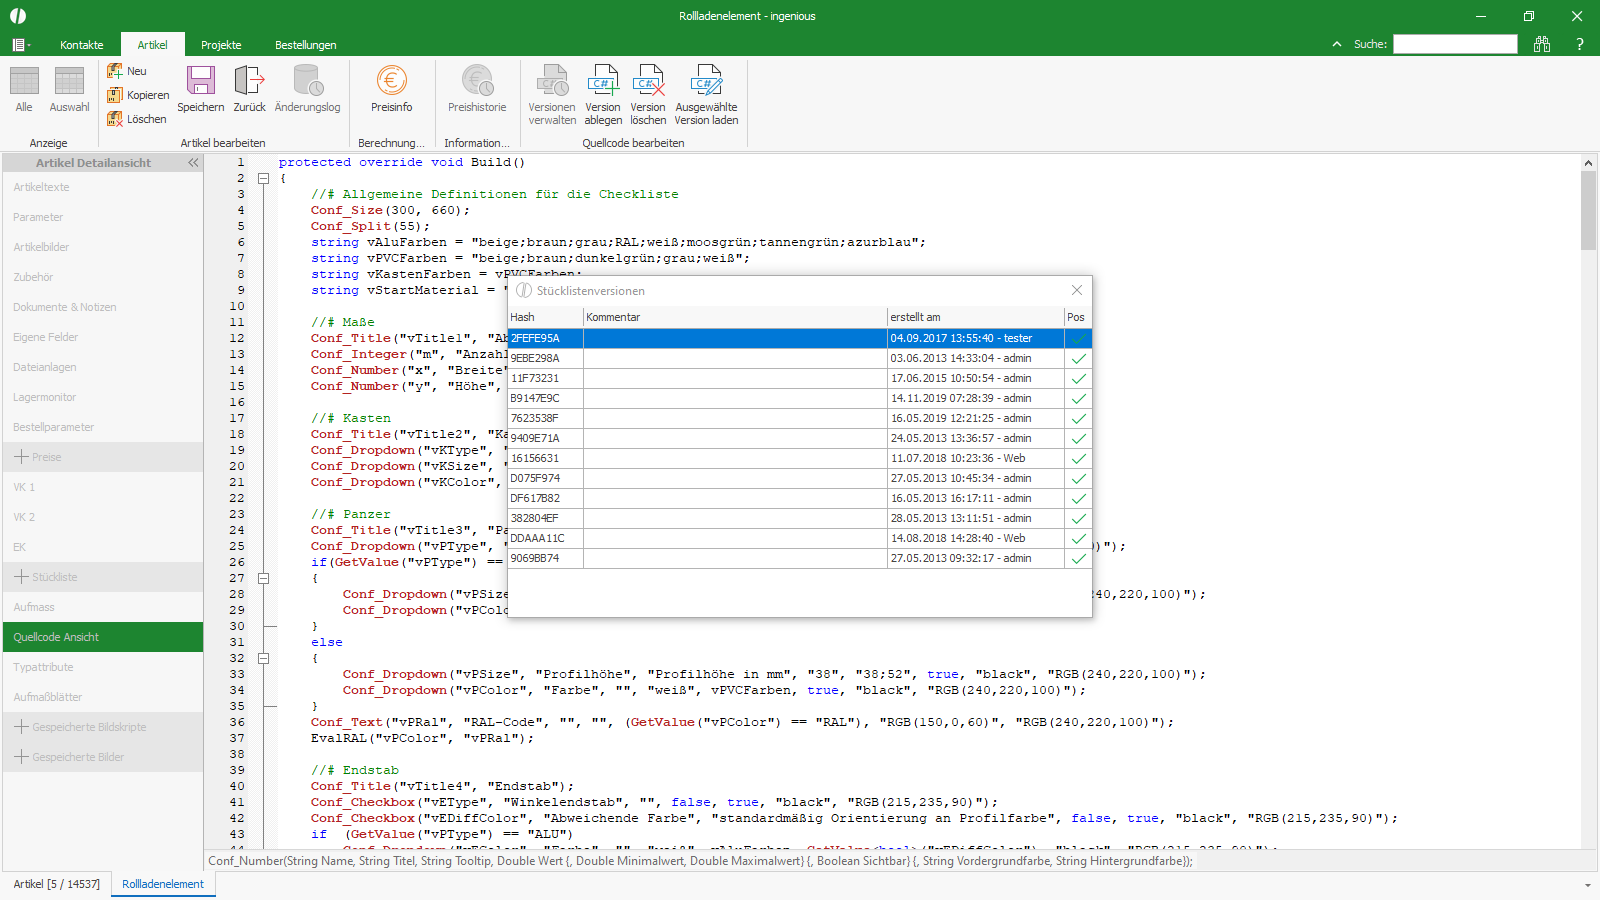Toggle Pos checkmark for hash 16156631

(x=1078, y=458)
